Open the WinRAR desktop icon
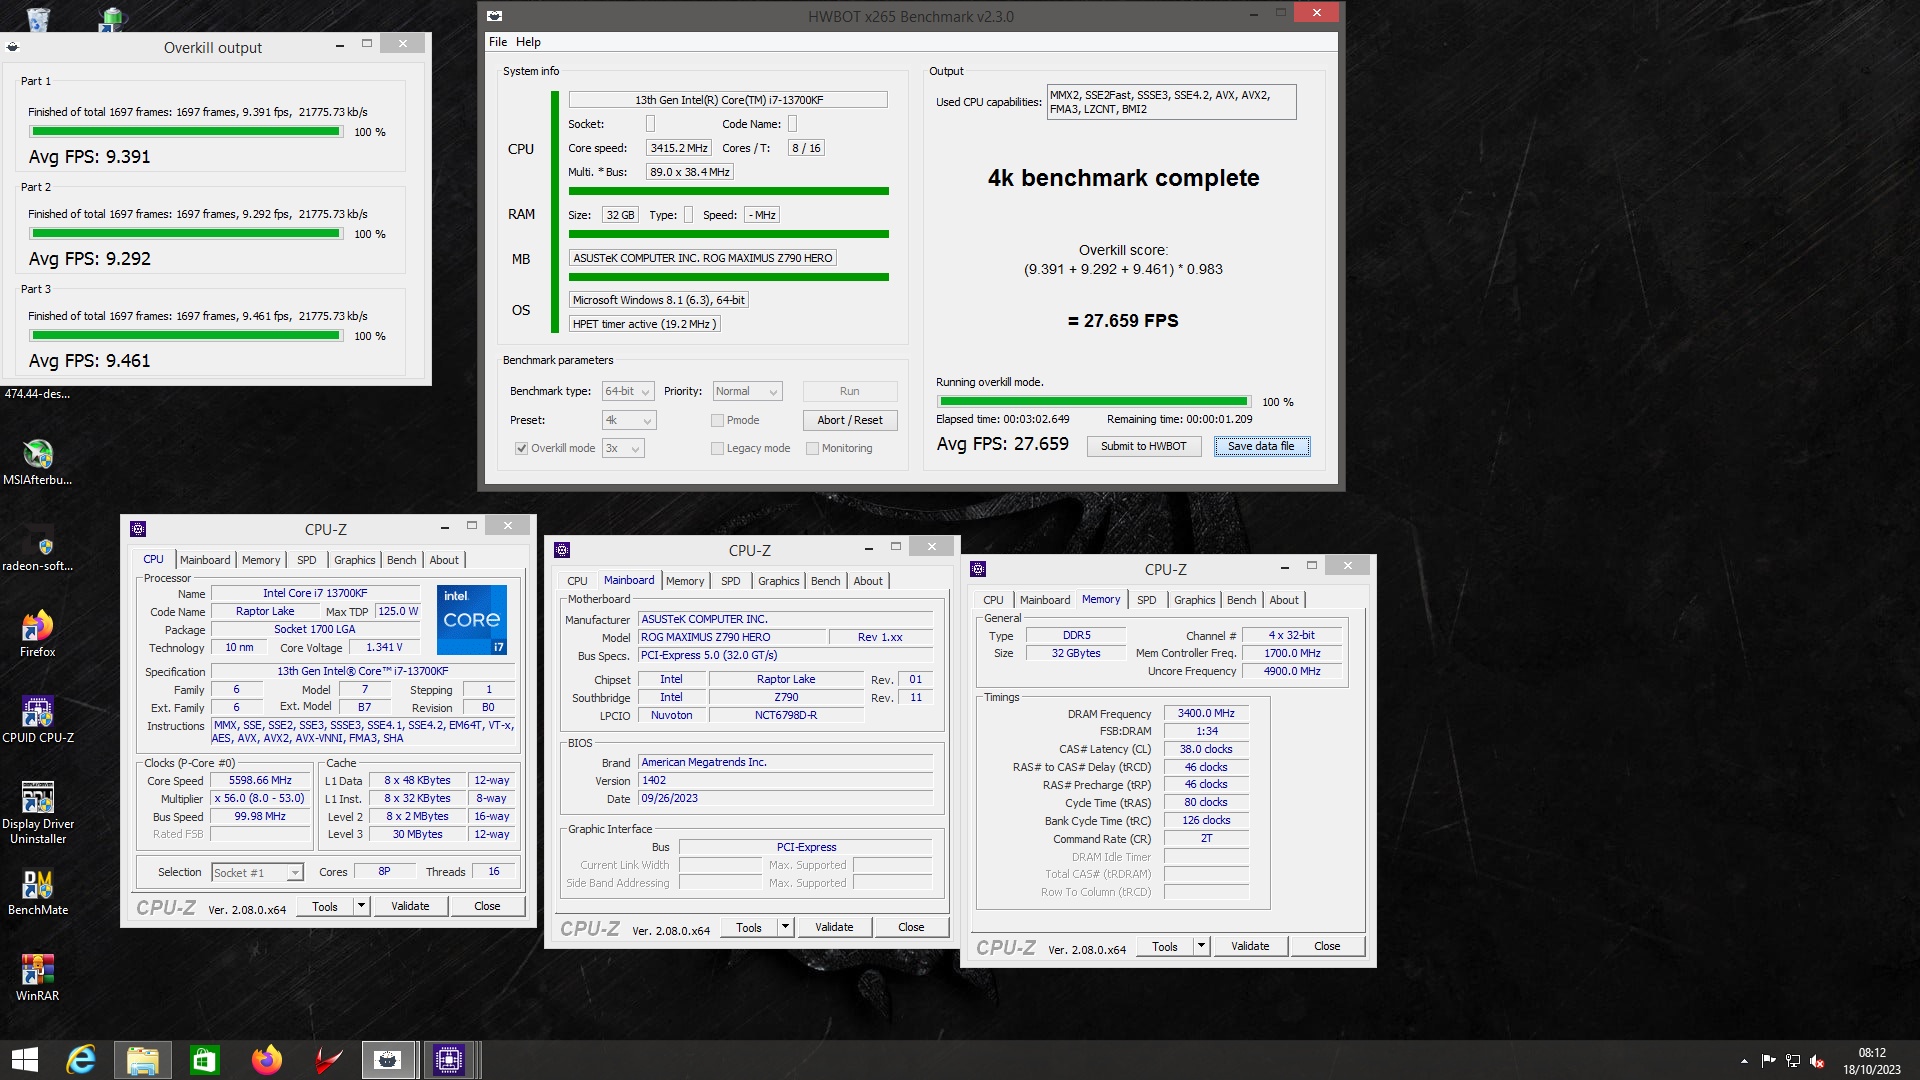1920x1080 pixels. (x=38, y=978)
